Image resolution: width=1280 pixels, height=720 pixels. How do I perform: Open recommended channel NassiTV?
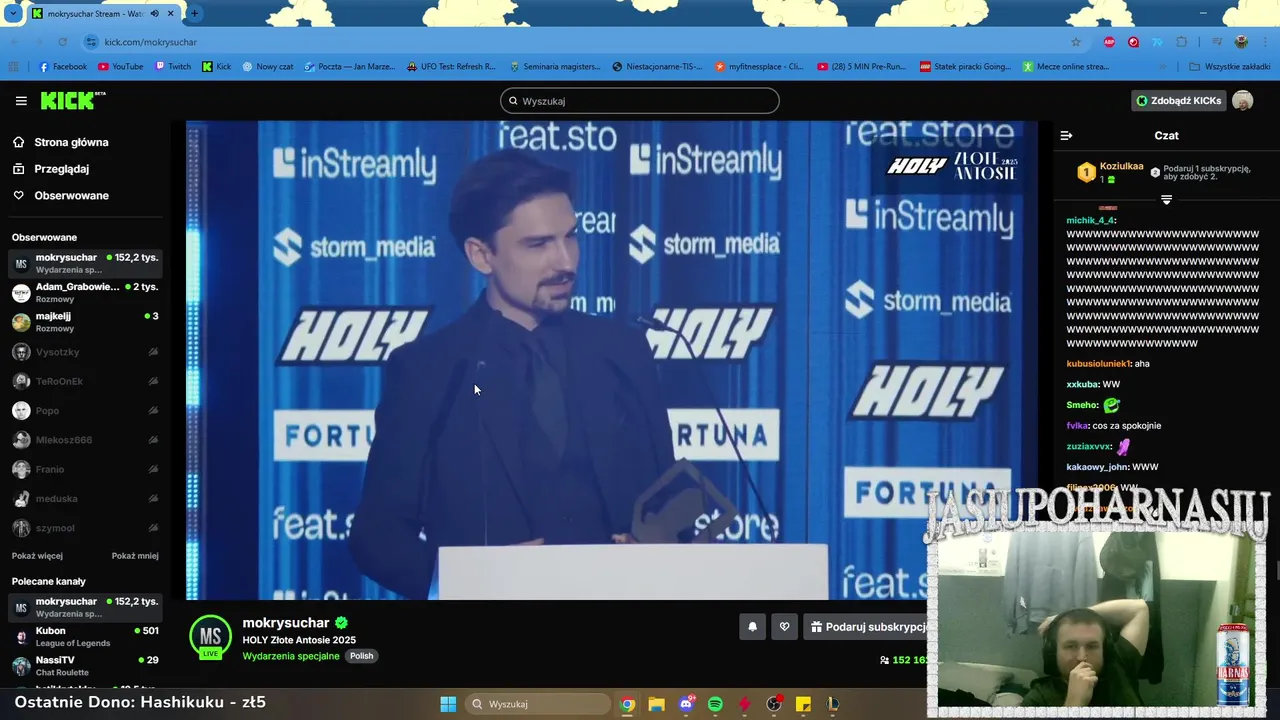click(x=85, y=666)
